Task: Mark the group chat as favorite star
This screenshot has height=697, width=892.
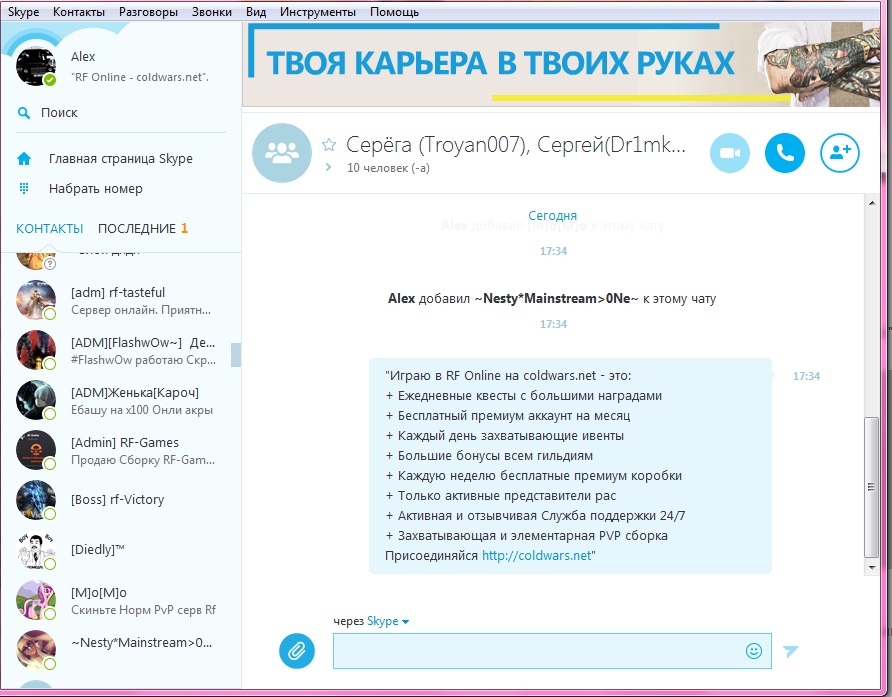Action: [329, 145]
